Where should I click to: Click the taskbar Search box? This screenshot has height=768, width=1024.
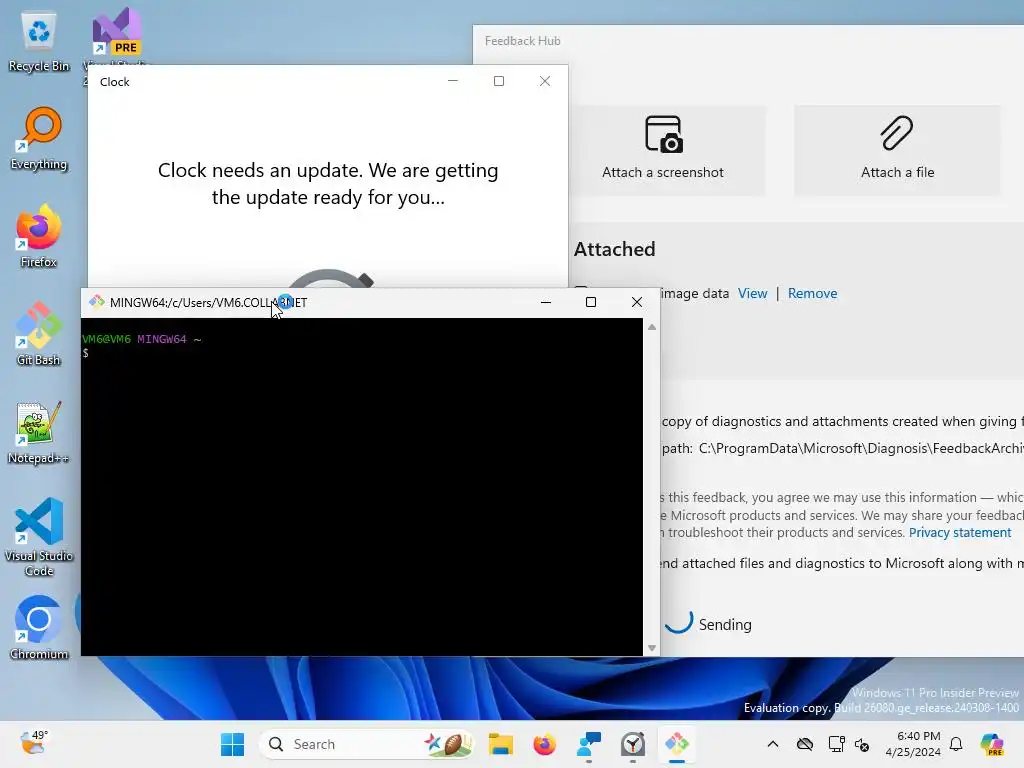click(x=366, y=744)
